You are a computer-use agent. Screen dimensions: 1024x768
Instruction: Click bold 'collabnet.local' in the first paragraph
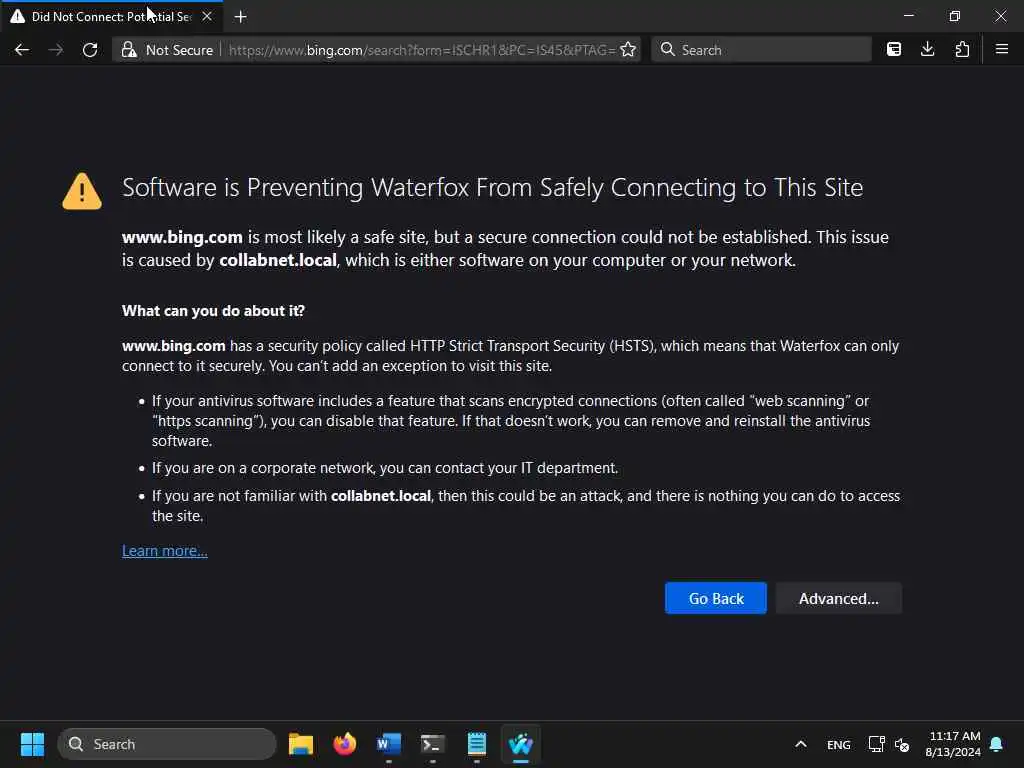[278, 260]
